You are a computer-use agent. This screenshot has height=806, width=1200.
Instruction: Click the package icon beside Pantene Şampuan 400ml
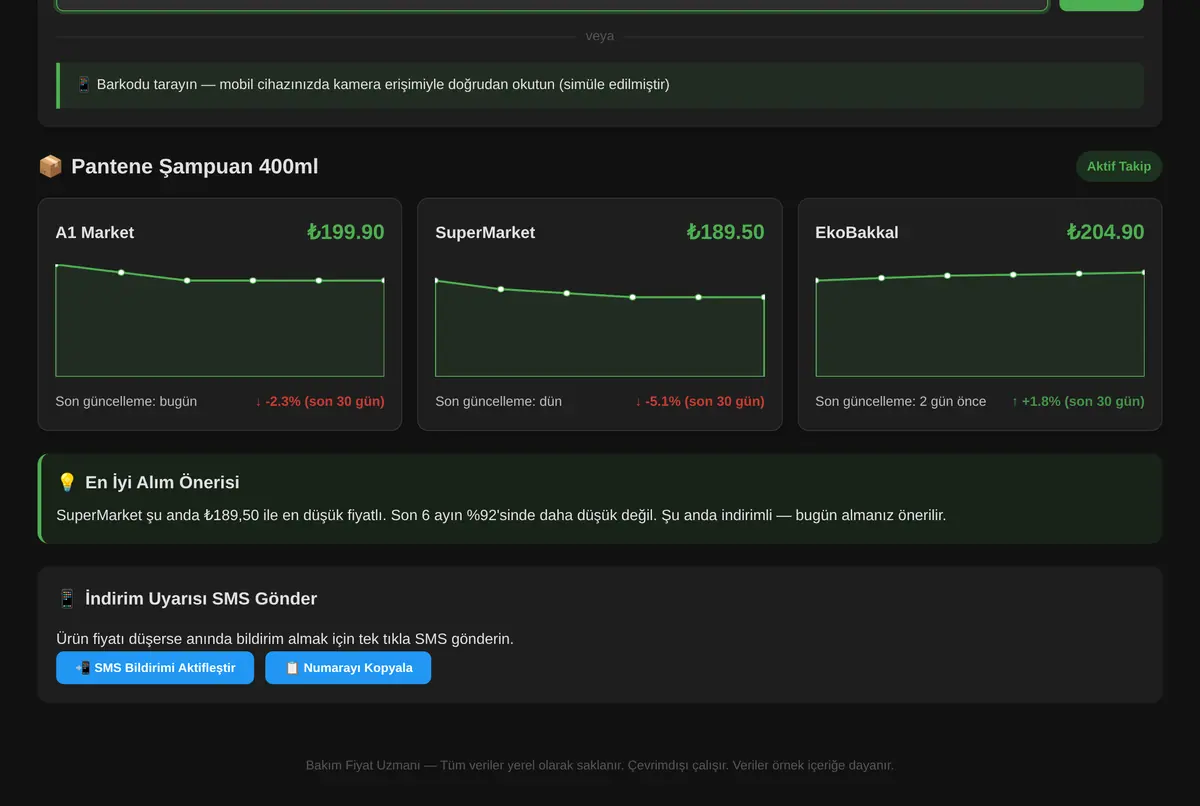[50, 166]
